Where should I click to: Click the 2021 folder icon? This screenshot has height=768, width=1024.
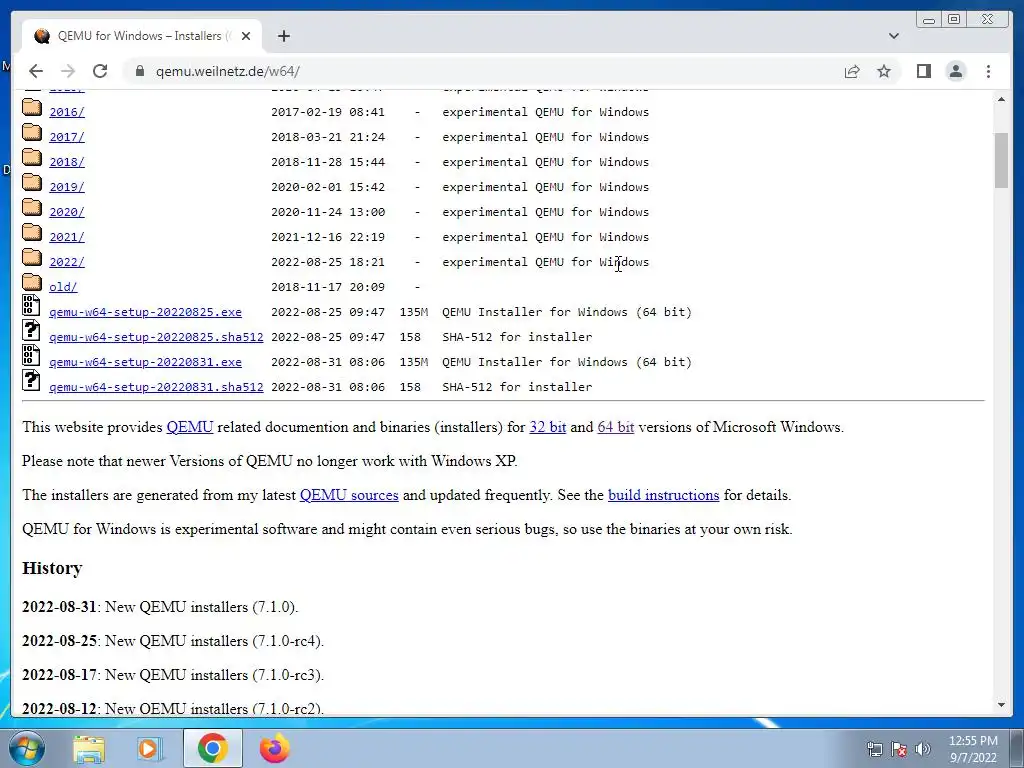click(31, 232)
